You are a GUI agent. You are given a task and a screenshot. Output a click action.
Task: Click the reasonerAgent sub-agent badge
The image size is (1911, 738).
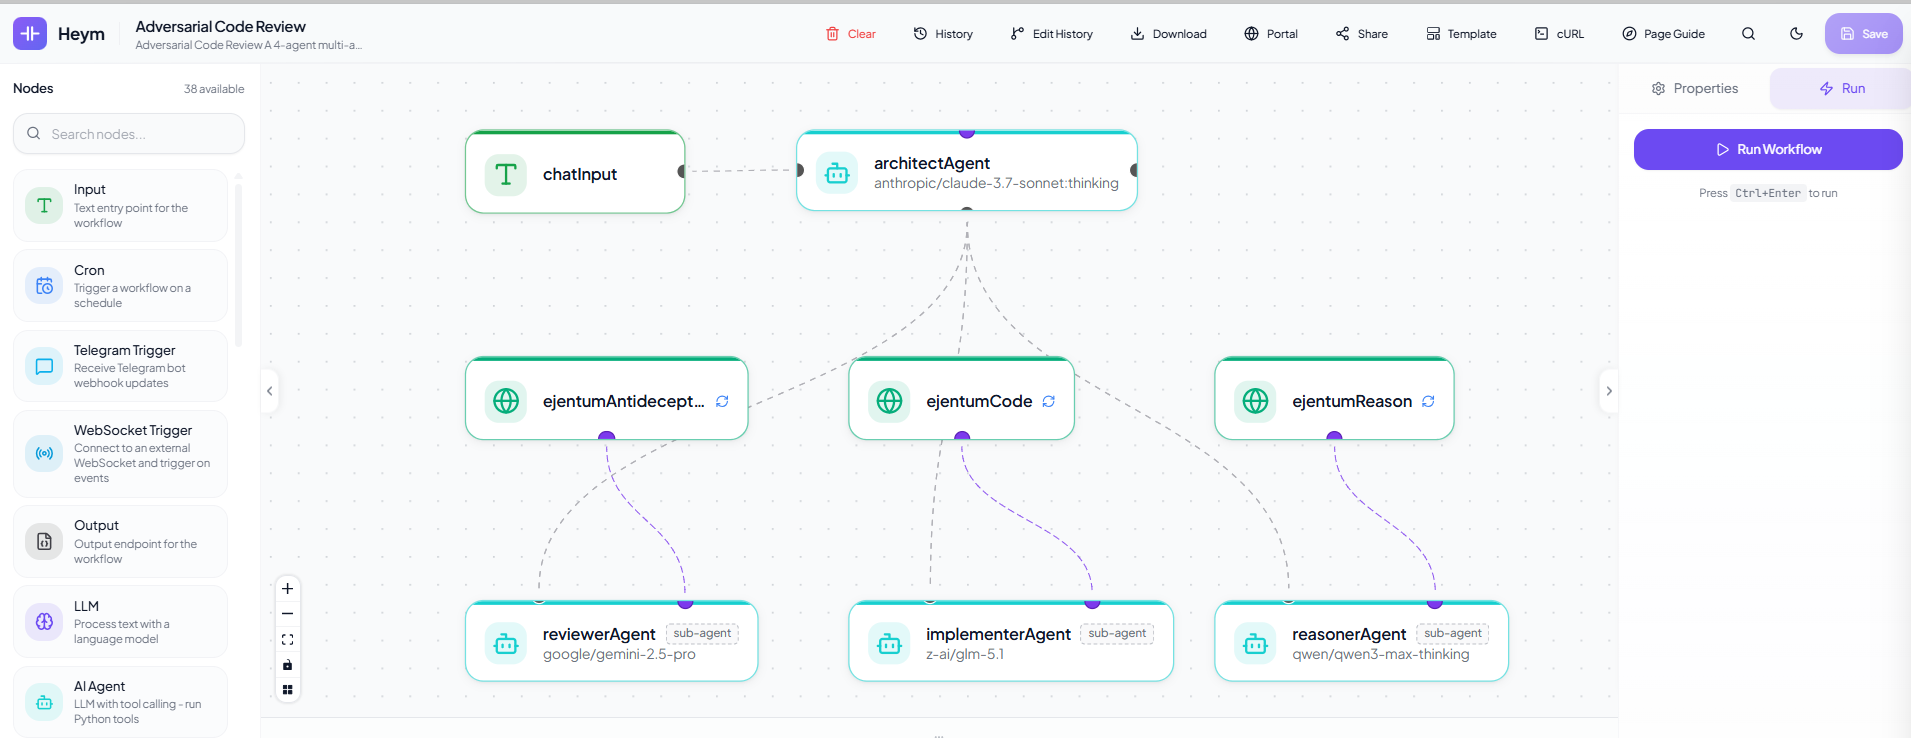pos(1453,633)
